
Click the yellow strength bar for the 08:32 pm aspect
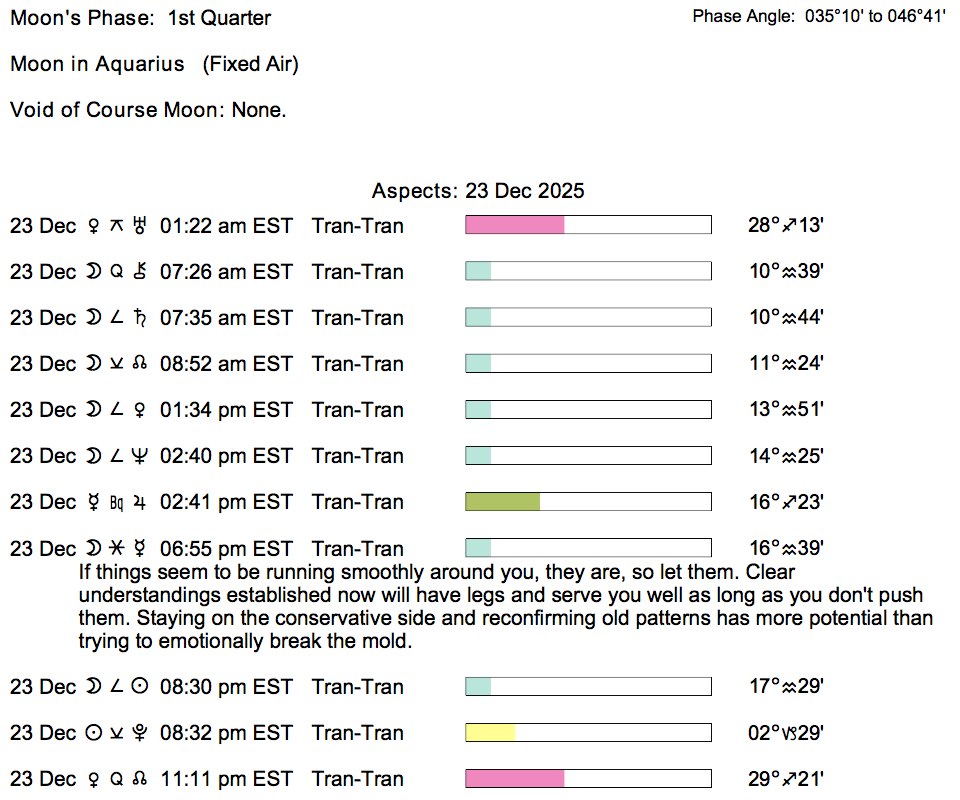pos(491,733)
